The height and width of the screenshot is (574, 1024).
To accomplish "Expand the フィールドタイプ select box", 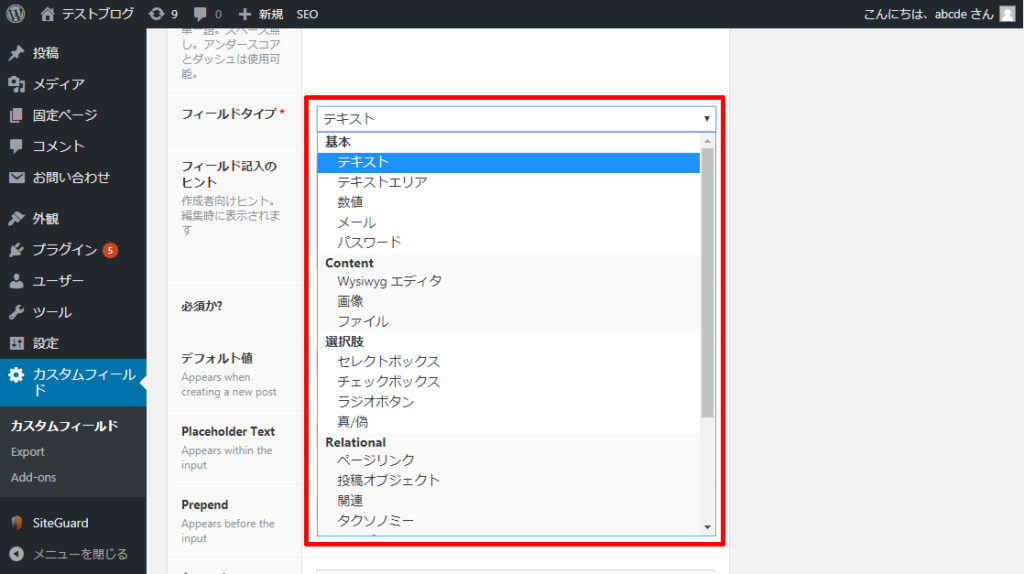I will [516, 118].
